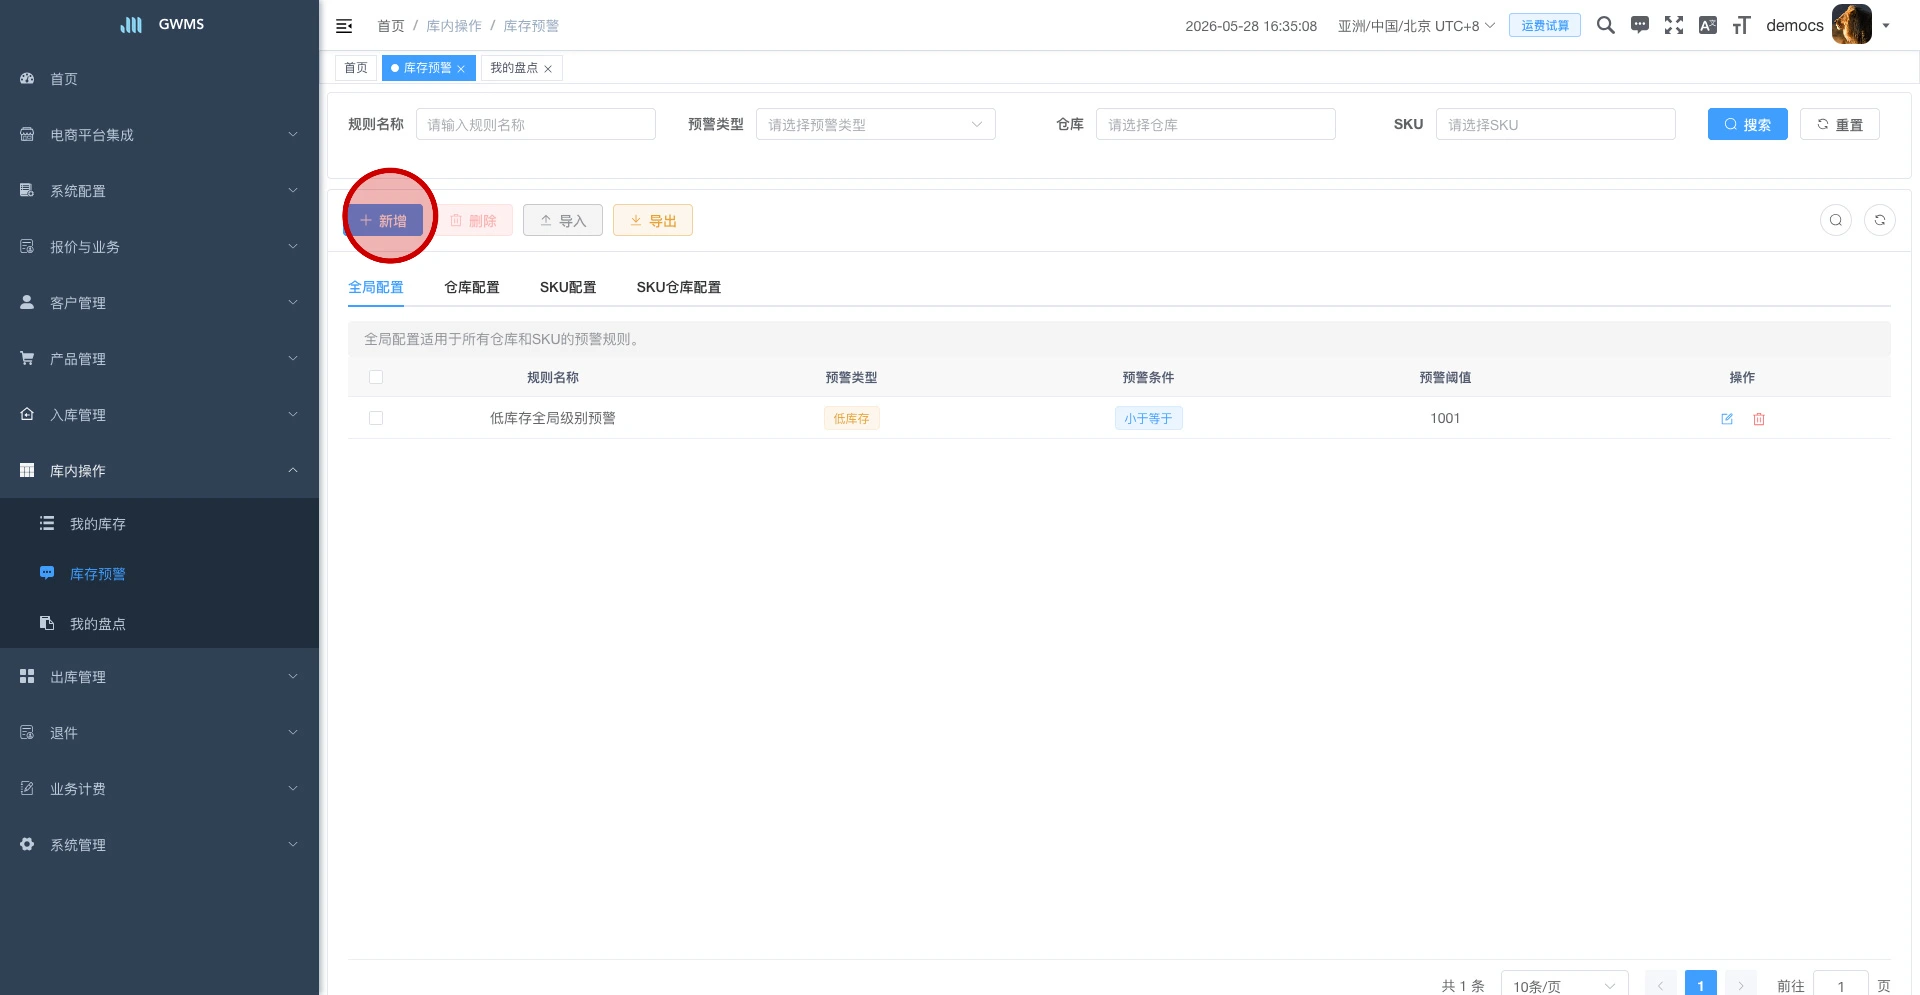Viewport: 1920px width, 995px height.
Task: Refresh the table with round refresh icon
Action: pyautogui.click(x=1880, y=220)
